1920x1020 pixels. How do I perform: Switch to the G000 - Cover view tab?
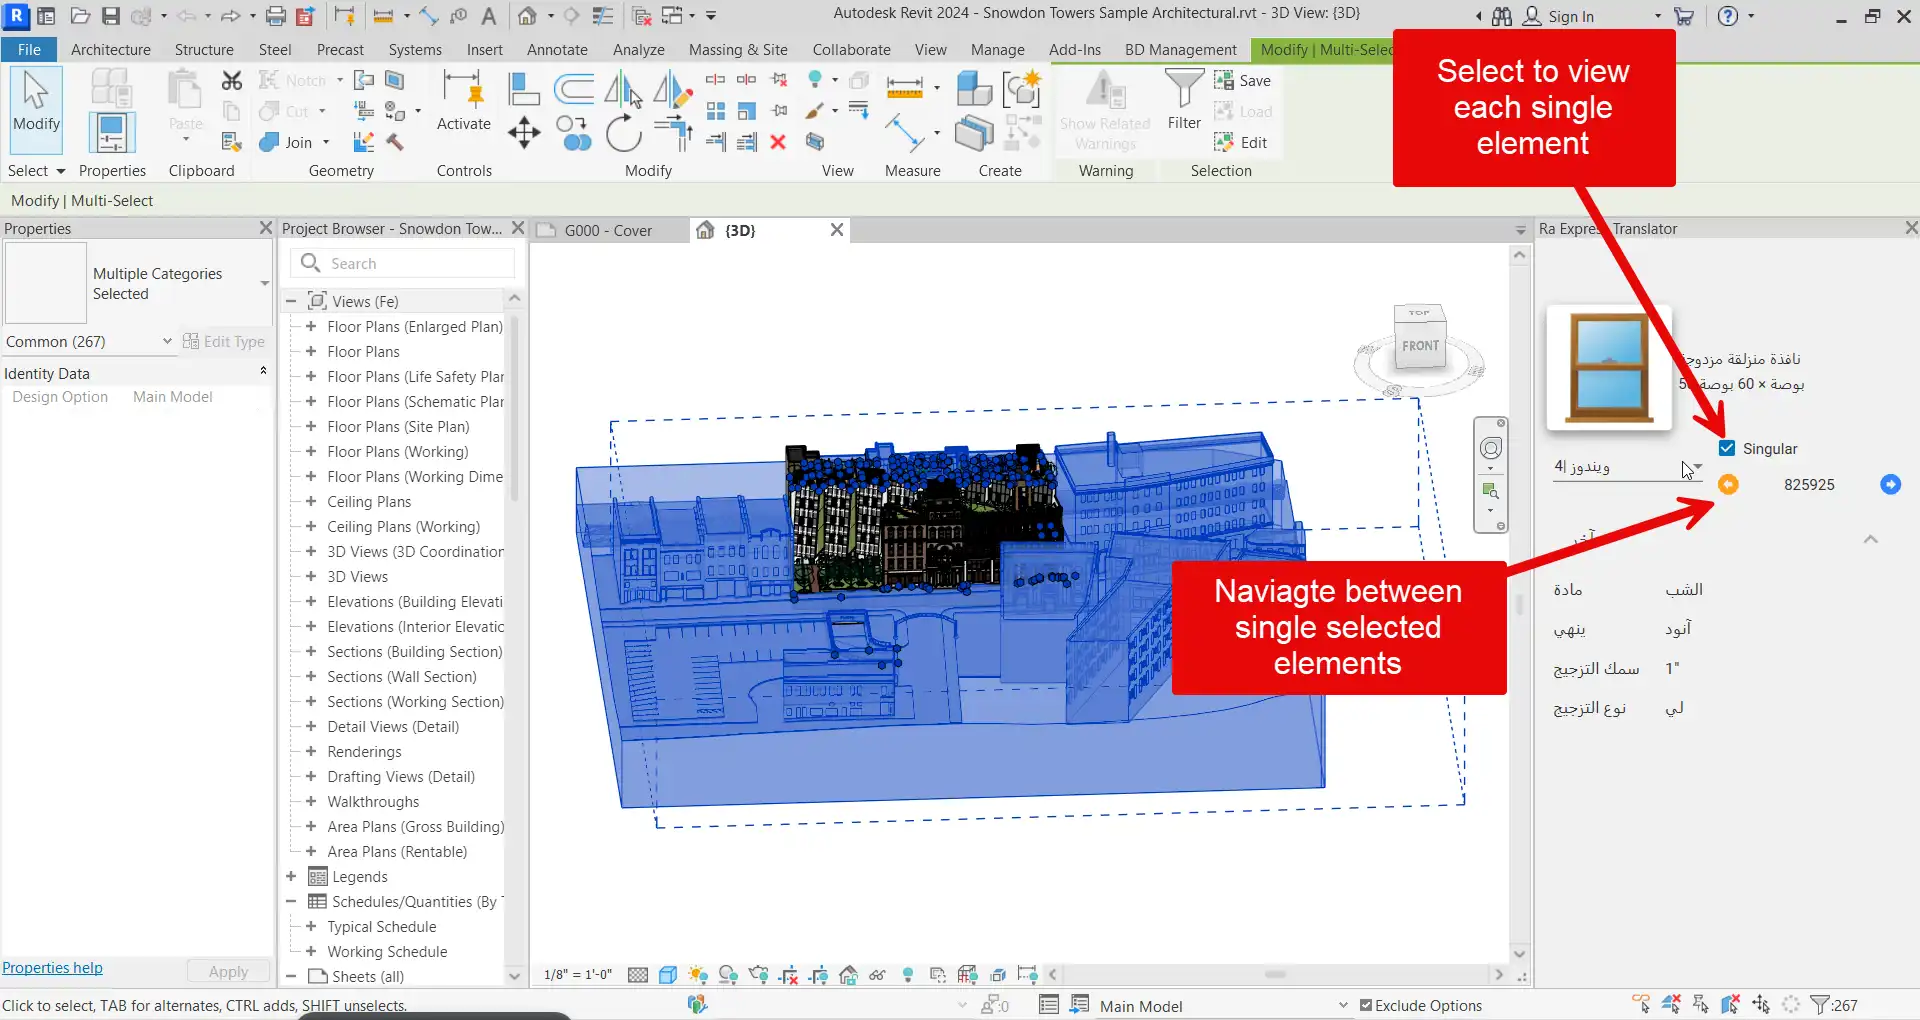[x=607, y=231]
